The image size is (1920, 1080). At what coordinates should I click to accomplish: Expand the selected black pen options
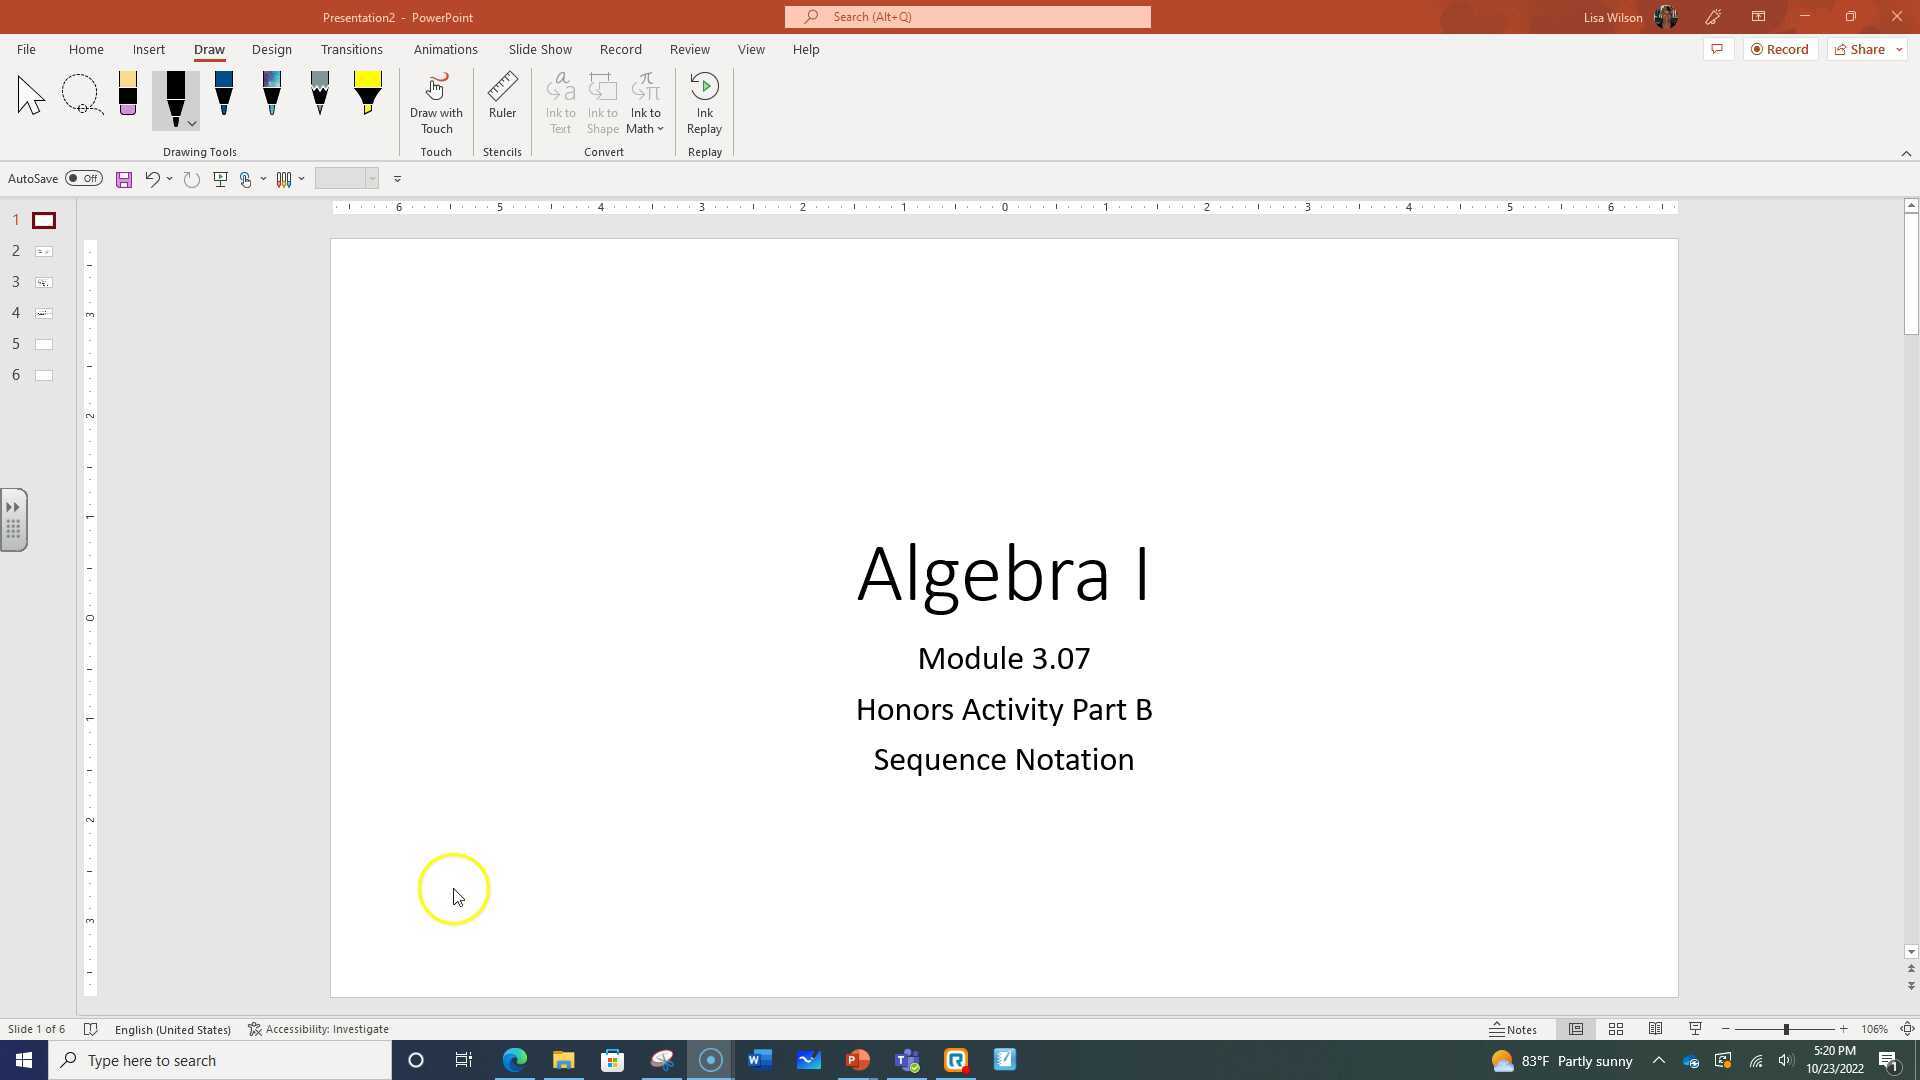[x=193, y=122]
